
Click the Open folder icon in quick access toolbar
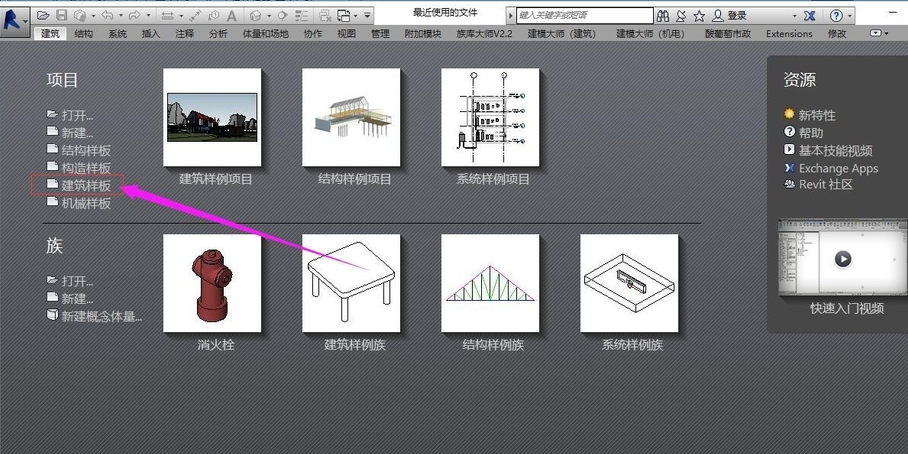[x=43, y=15]
